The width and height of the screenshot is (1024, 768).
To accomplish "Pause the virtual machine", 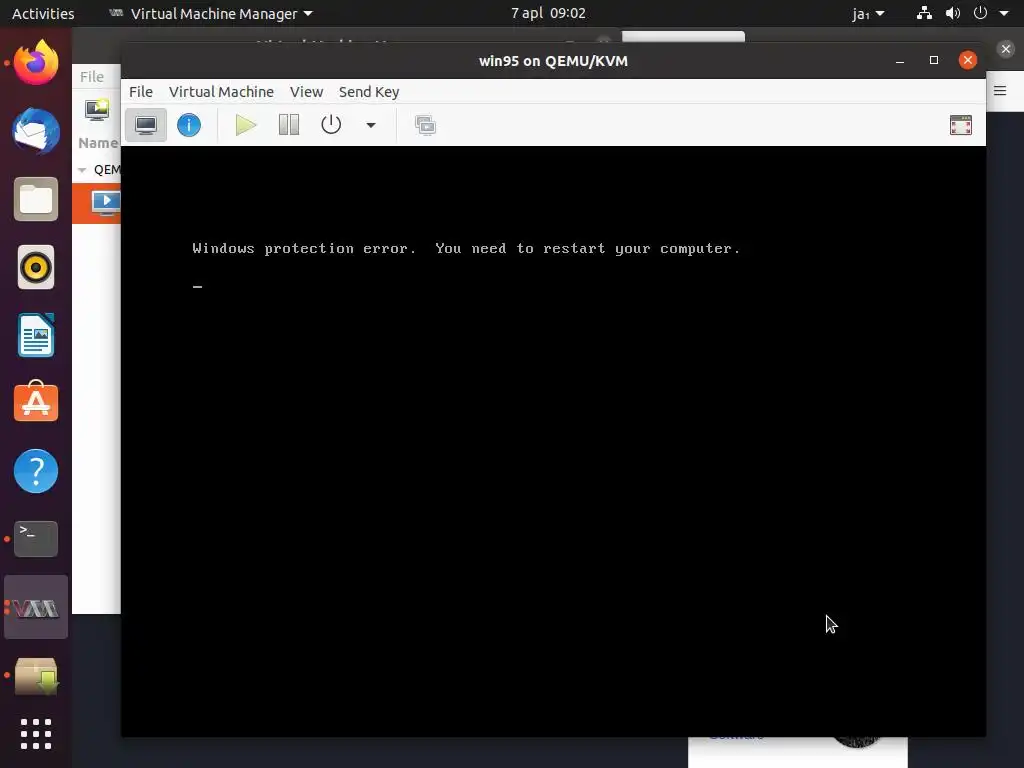I will tap(289, 125).
